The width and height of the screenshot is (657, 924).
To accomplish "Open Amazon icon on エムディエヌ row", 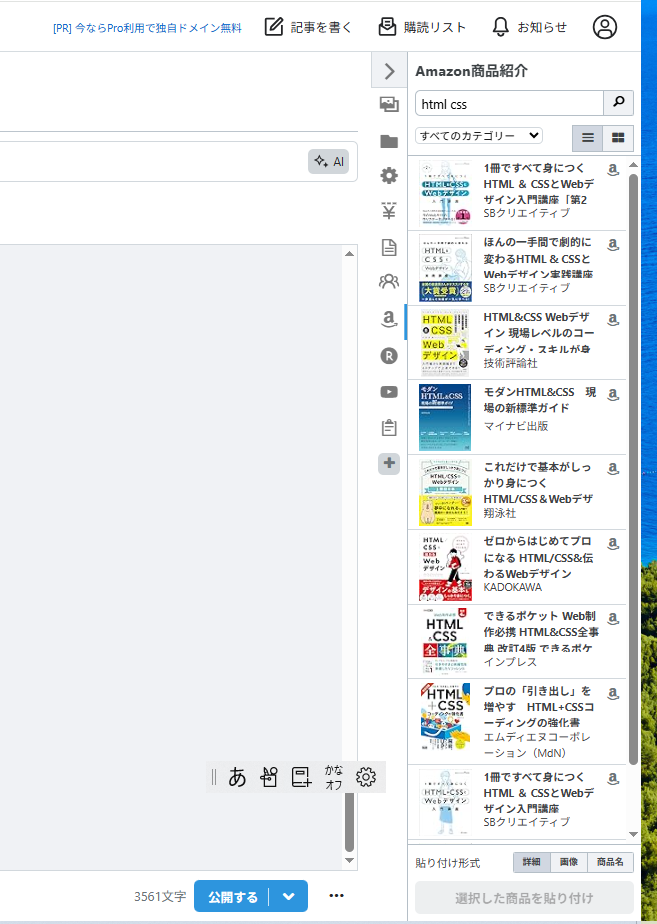I will click(613, 693).
